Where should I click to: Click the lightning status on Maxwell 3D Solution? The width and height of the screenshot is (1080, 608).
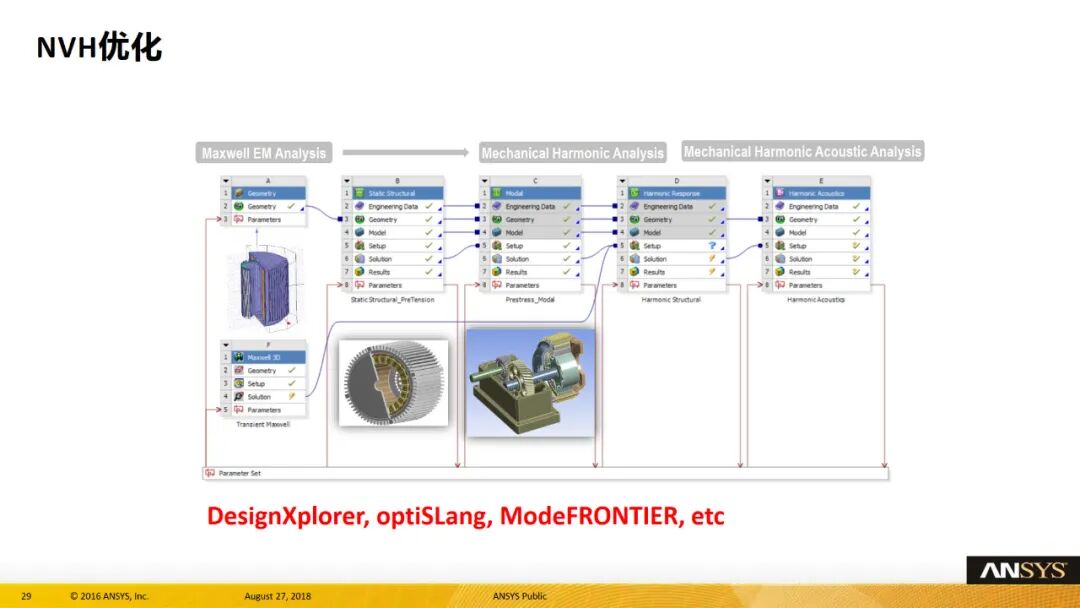point(292,397)
